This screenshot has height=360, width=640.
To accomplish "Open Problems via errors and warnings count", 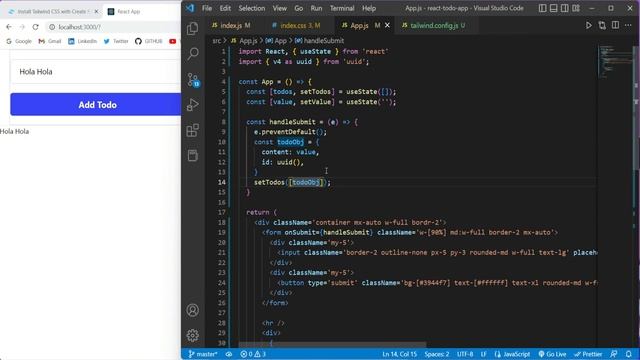I will click(253, 354).
